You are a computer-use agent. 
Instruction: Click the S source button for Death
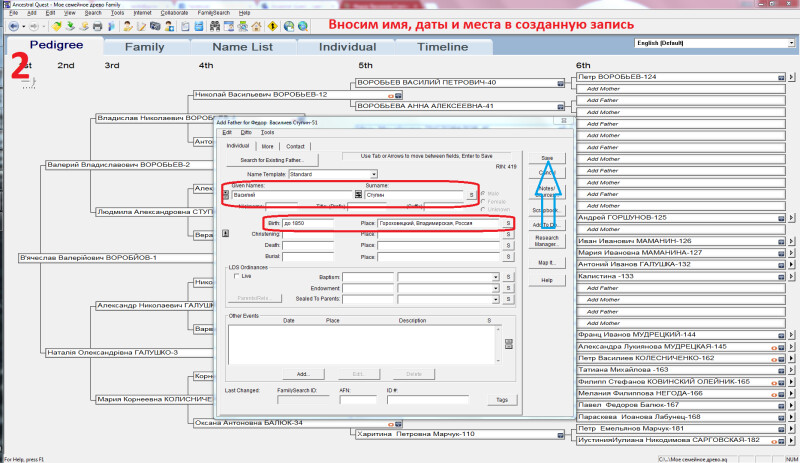tap(508, 246)
